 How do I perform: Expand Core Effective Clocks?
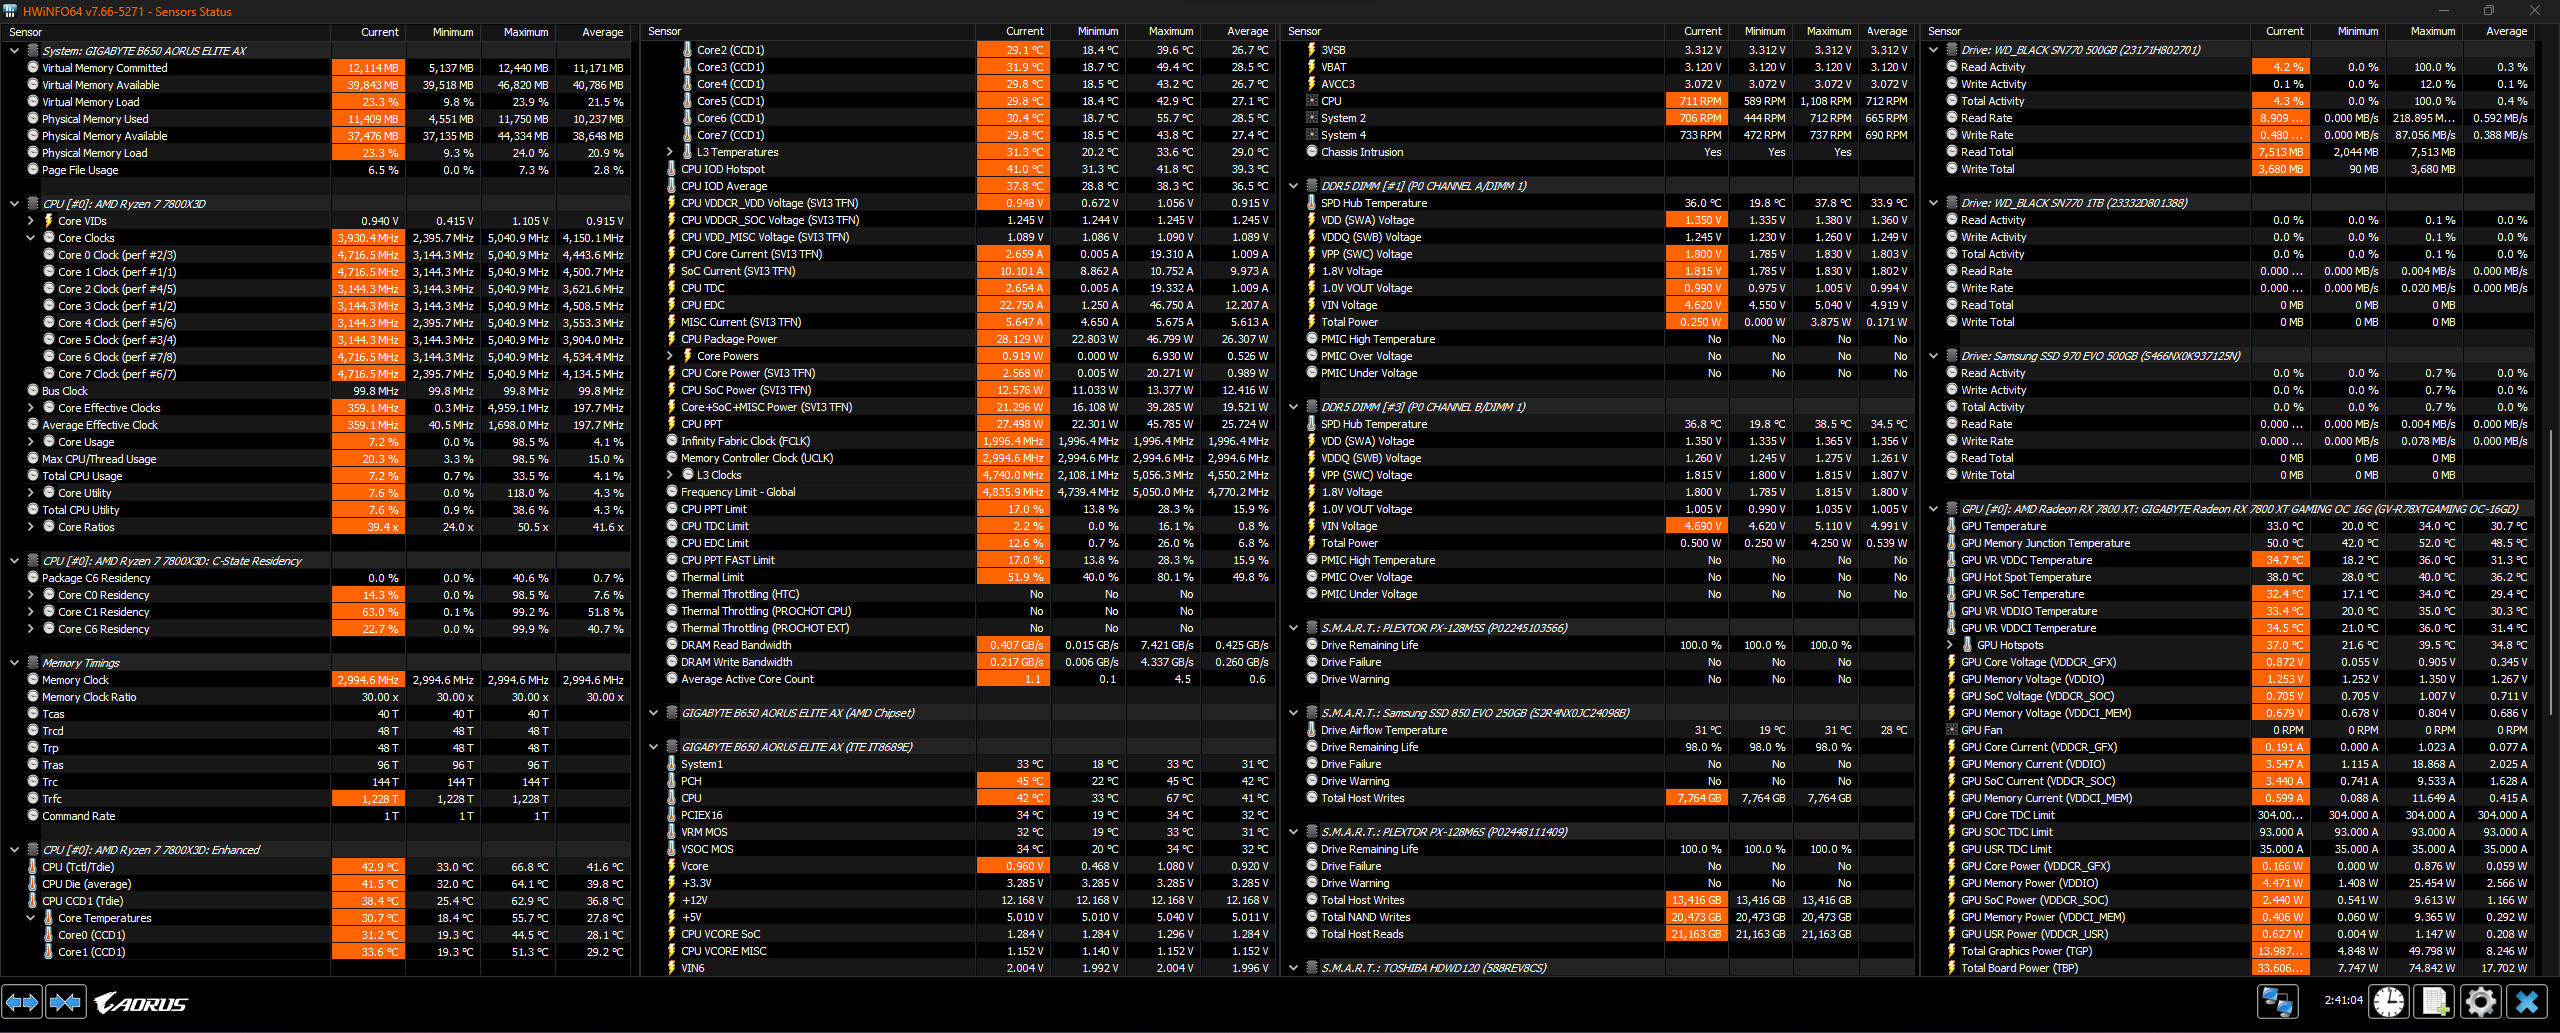pos(30,408)
